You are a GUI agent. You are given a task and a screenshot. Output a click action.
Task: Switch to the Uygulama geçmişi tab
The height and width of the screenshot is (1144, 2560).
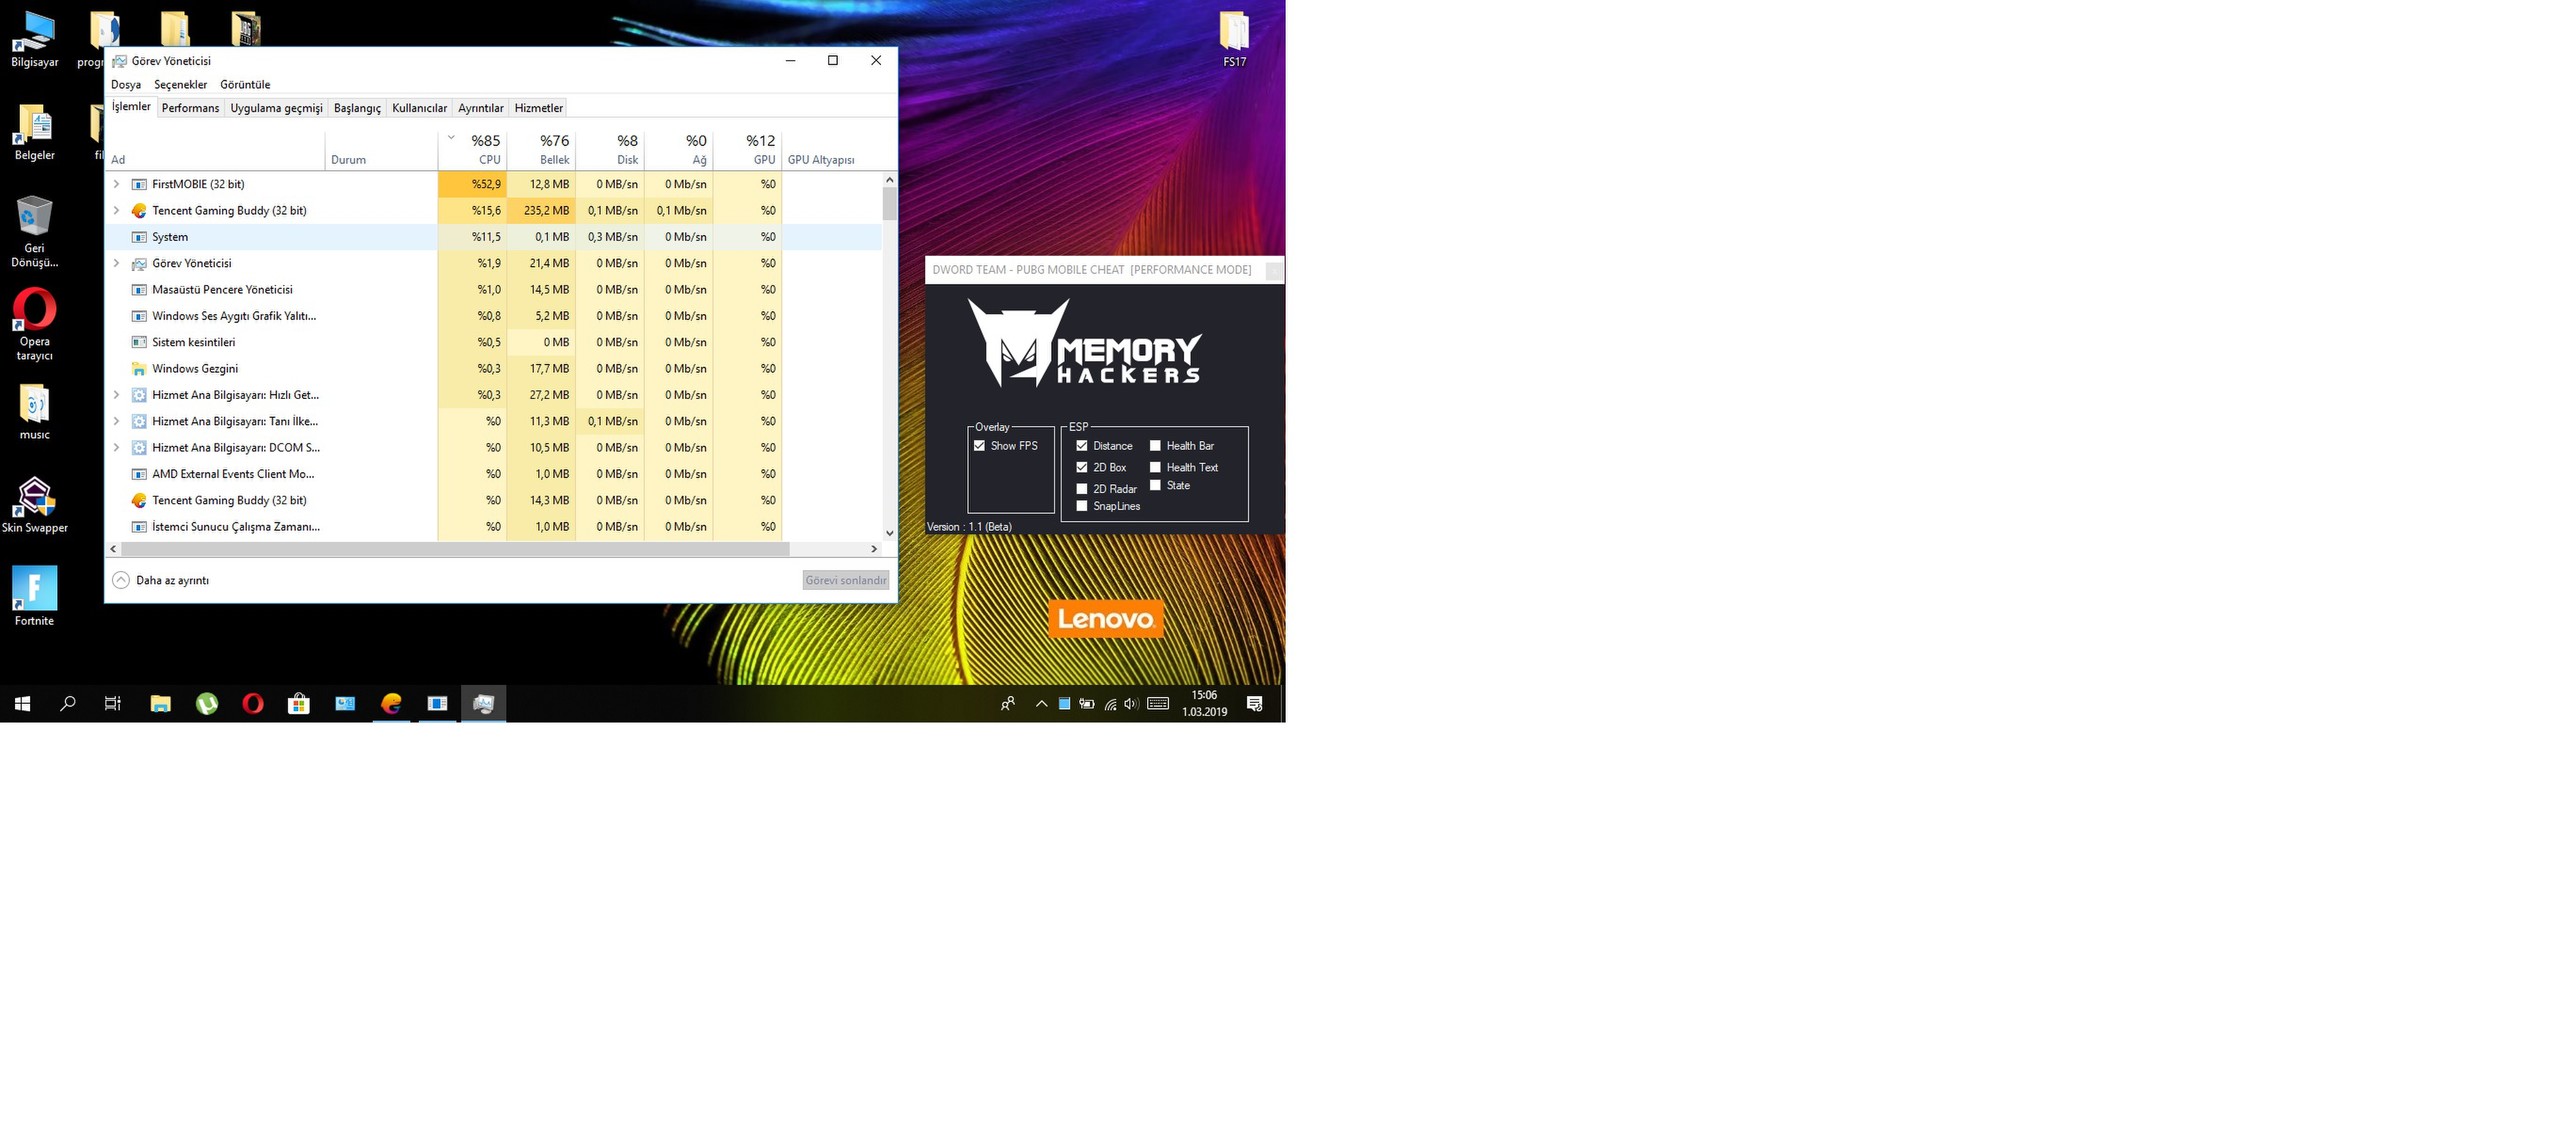point(276,108)
